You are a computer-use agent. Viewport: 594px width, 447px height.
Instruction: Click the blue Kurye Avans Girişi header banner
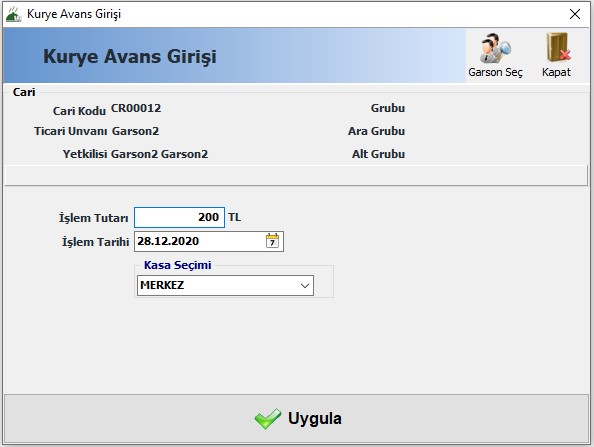(x=234, y=55)
